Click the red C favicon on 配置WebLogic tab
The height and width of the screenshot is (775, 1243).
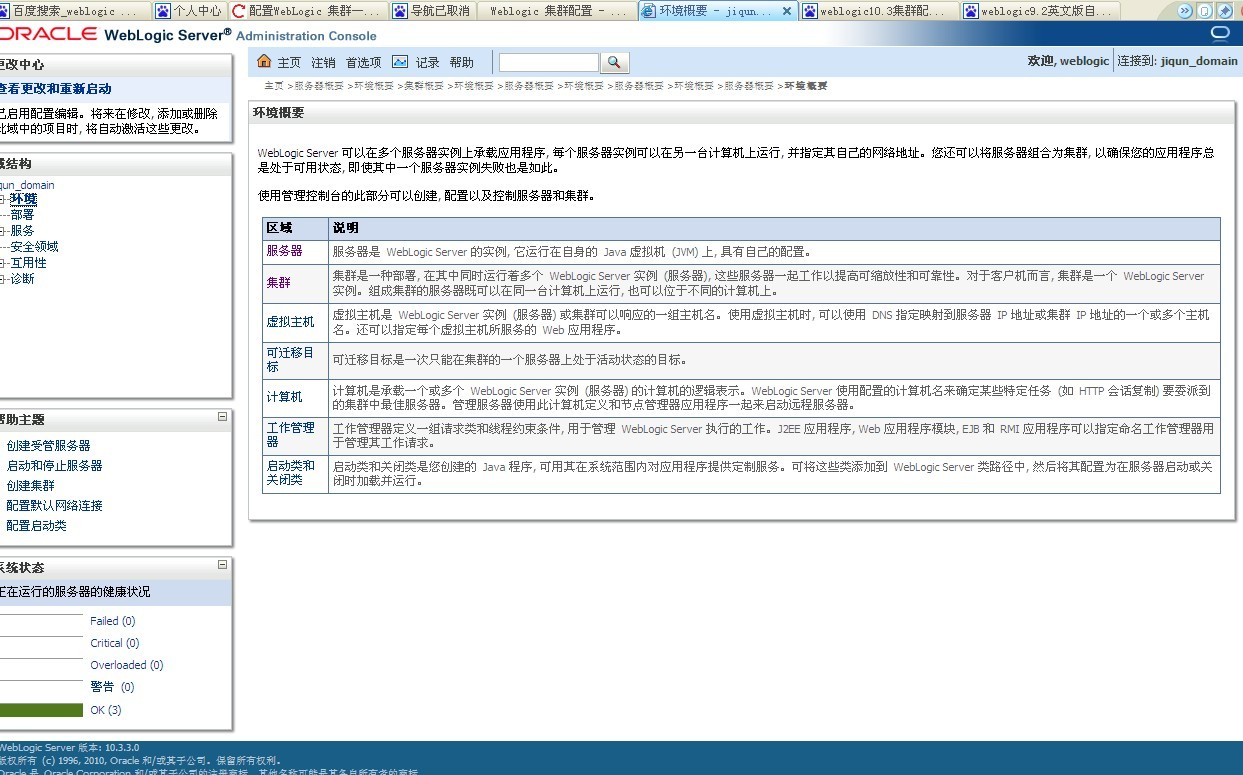(238, 11)
